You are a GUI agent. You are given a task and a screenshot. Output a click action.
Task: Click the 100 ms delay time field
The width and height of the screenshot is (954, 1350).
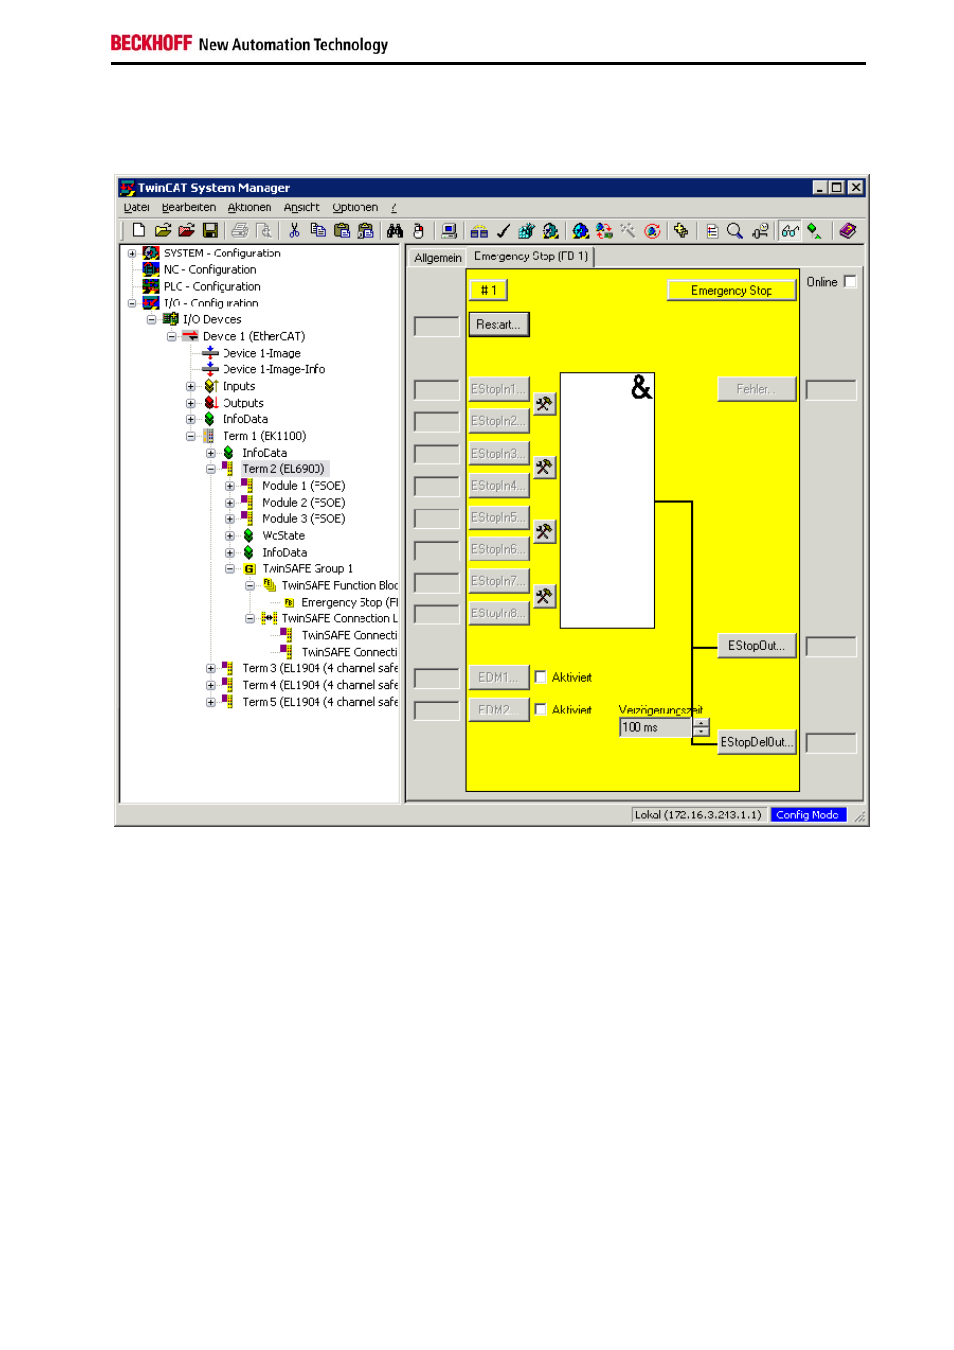[656, 728]
